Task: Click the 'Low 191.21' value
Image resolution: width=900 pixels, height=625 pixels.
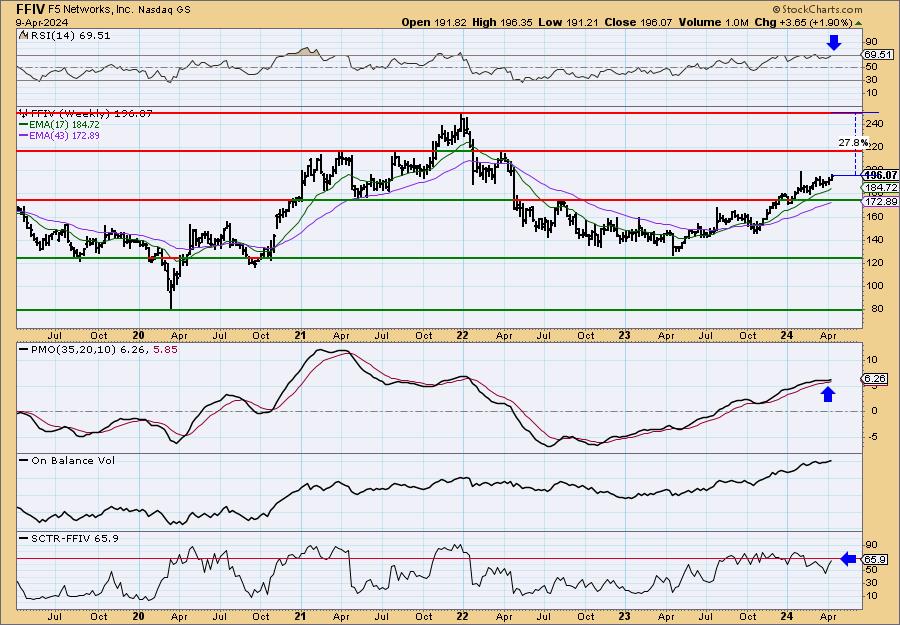Action: [x=569, y=22]
